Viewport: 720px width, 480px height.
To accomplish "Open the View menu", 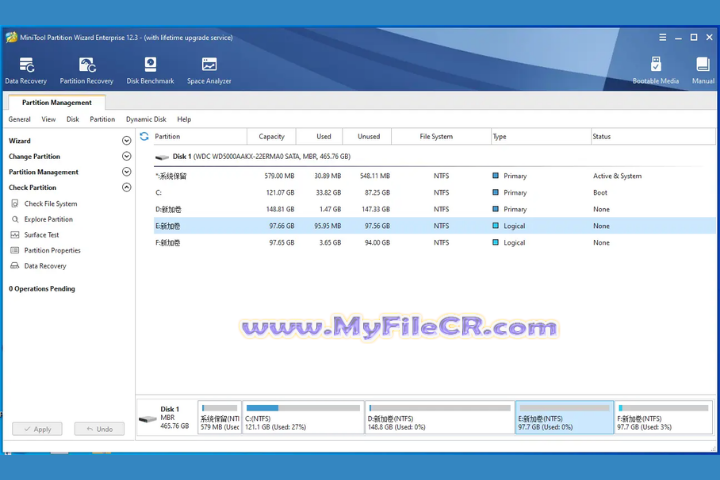I will pos(49,119).
